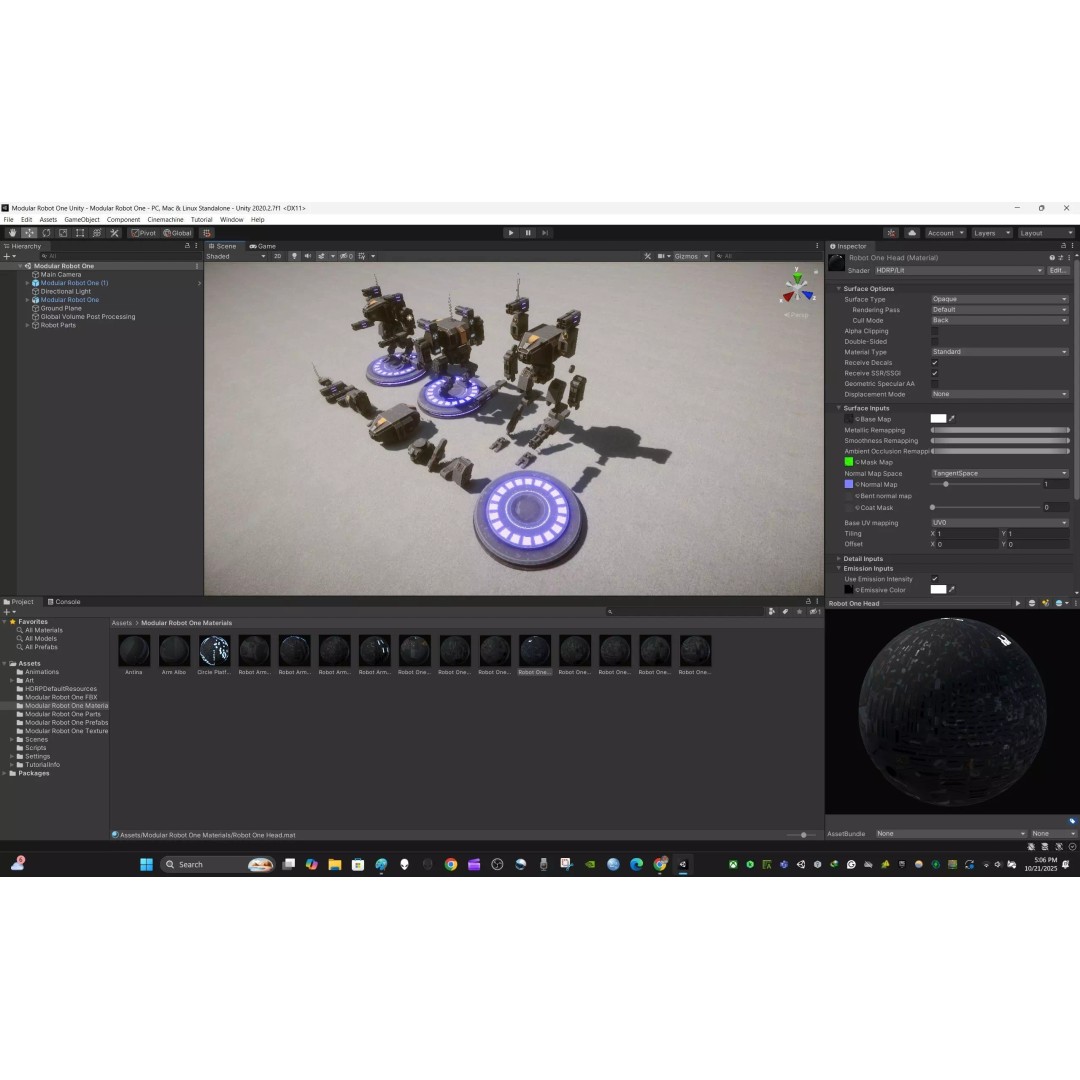This screenshot has height=1080, width=1080.
Task: Open the Layers dropdown
Action: click(992, 233)
